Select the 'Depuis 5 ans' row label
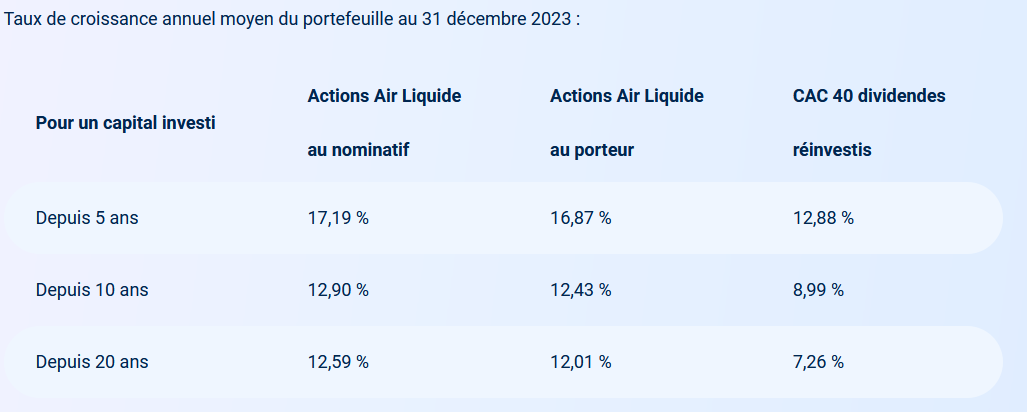 pyautogui.click(x=87, y=218)
